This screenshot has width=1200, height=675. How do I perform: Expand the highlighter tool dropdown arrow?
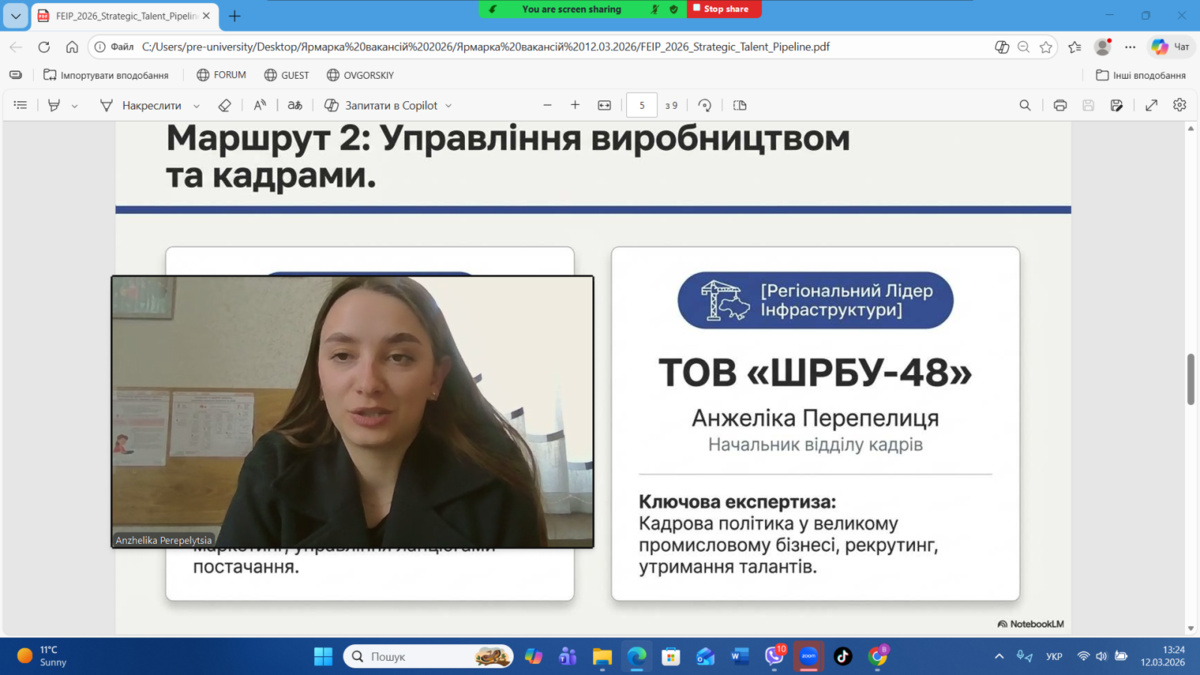(75, 106)
